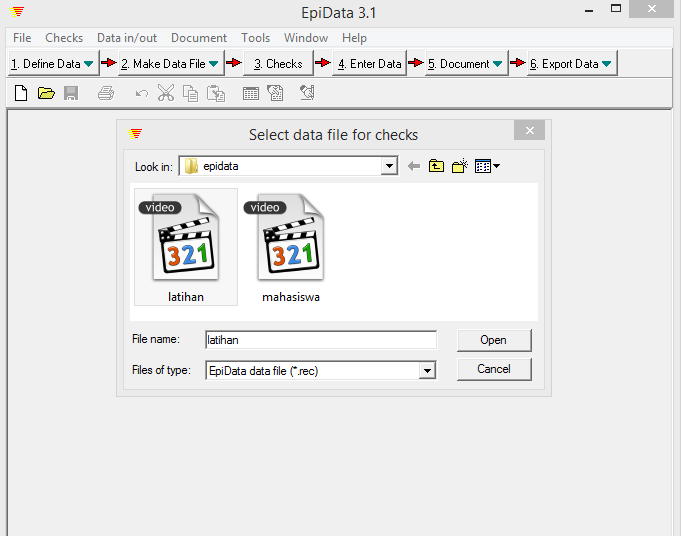Click the 3. Checks button
The height and width of the screenshot is (536, 681).
coord(278,64)
